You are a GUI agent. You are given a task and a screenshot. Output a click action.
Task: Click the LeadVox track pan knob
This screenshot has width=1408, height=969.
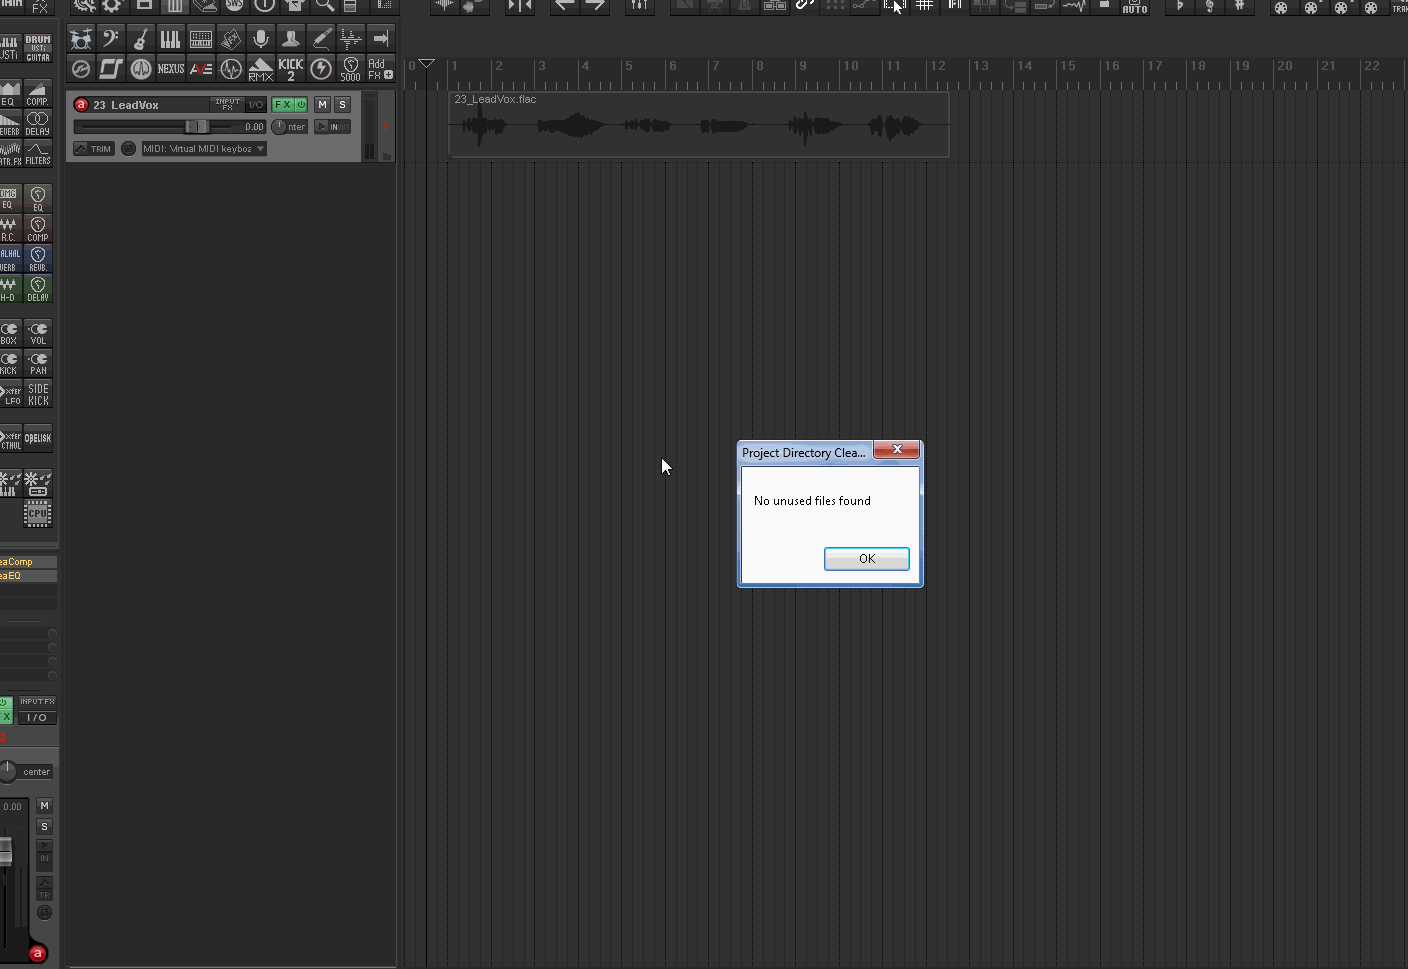(x=279, y=127)
